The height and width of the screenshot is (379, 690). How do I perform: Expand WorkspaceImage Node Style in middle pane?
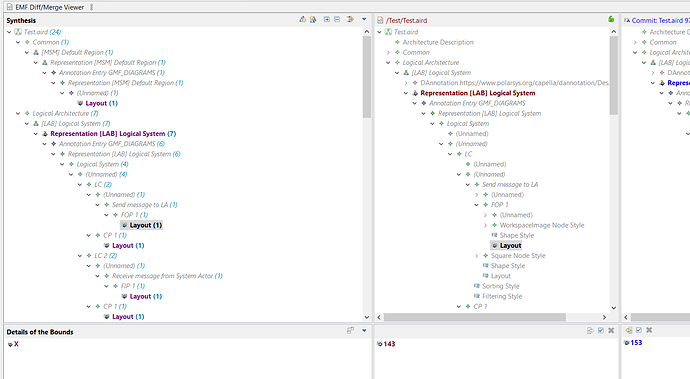[485, 225]
